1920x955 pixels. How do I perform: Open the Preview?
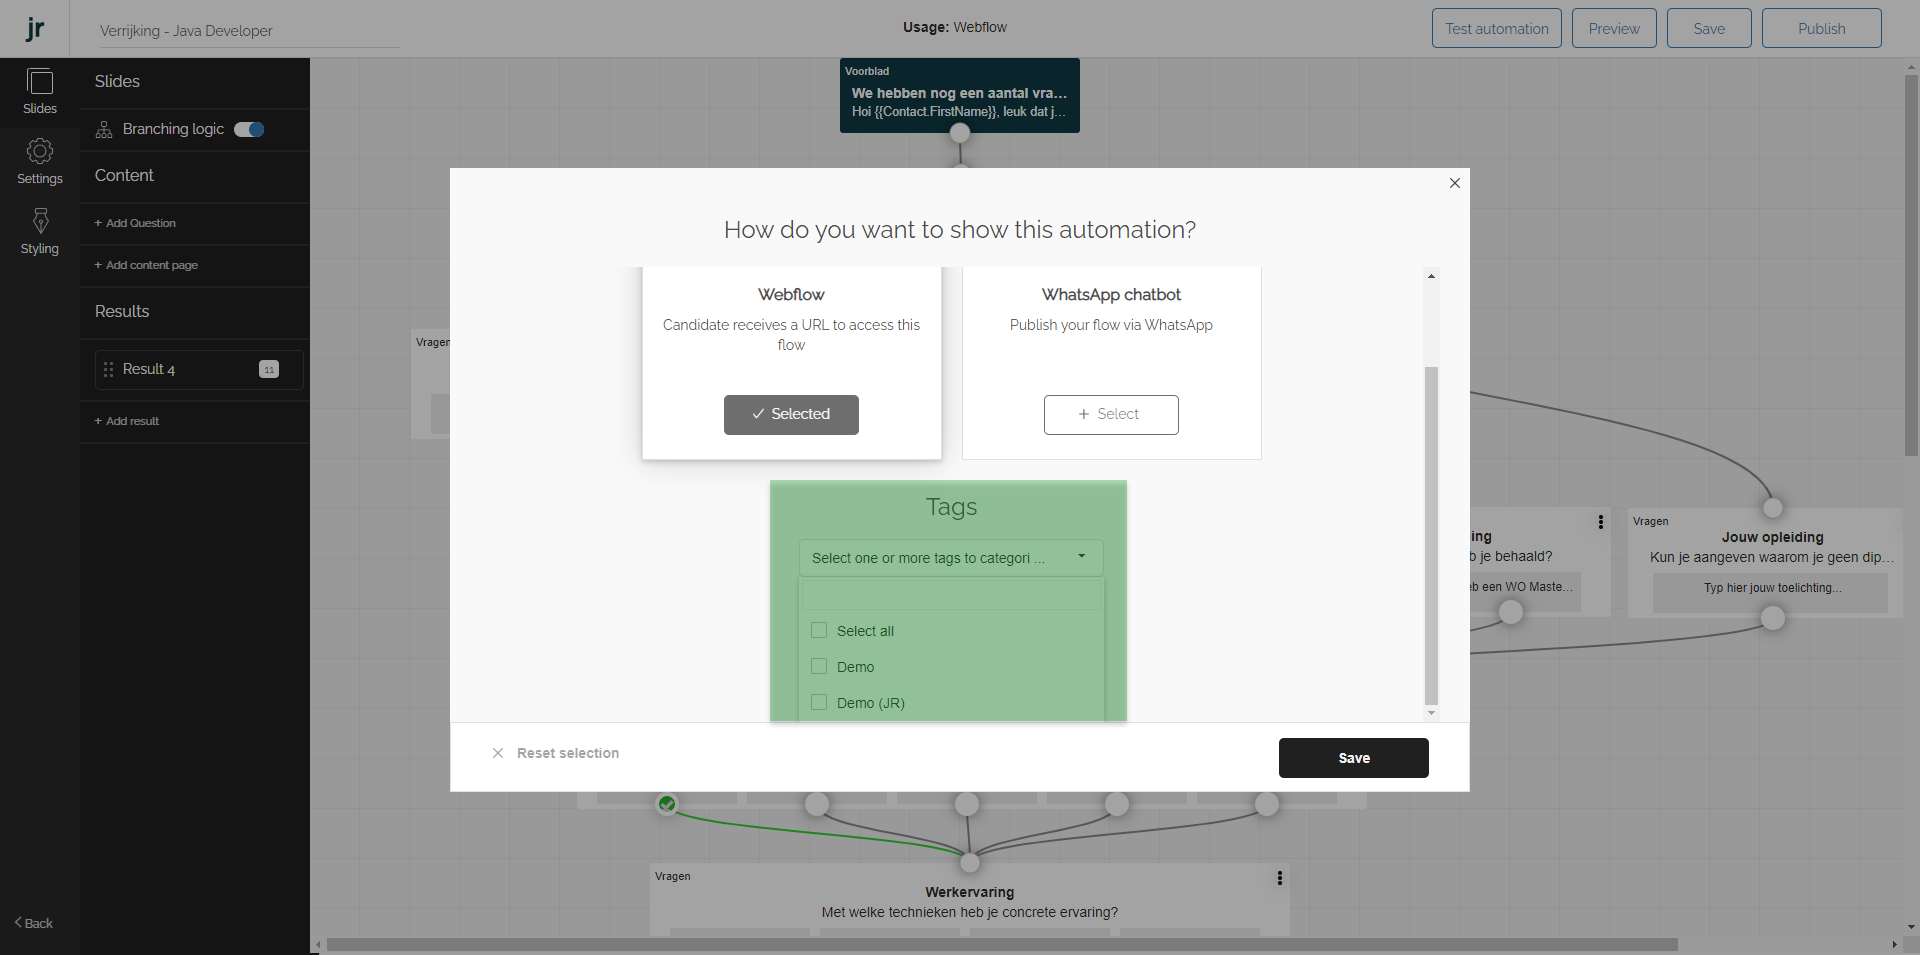[x=1614, y=28]
